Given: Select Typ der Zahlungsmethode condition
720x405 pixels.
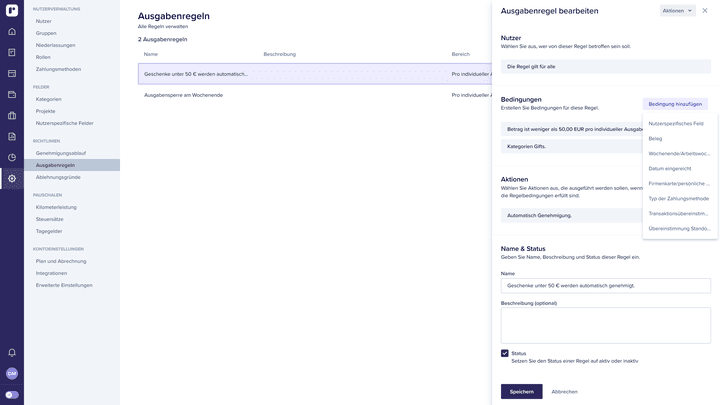Looking at the screenshot, I should tap(680, 199).
